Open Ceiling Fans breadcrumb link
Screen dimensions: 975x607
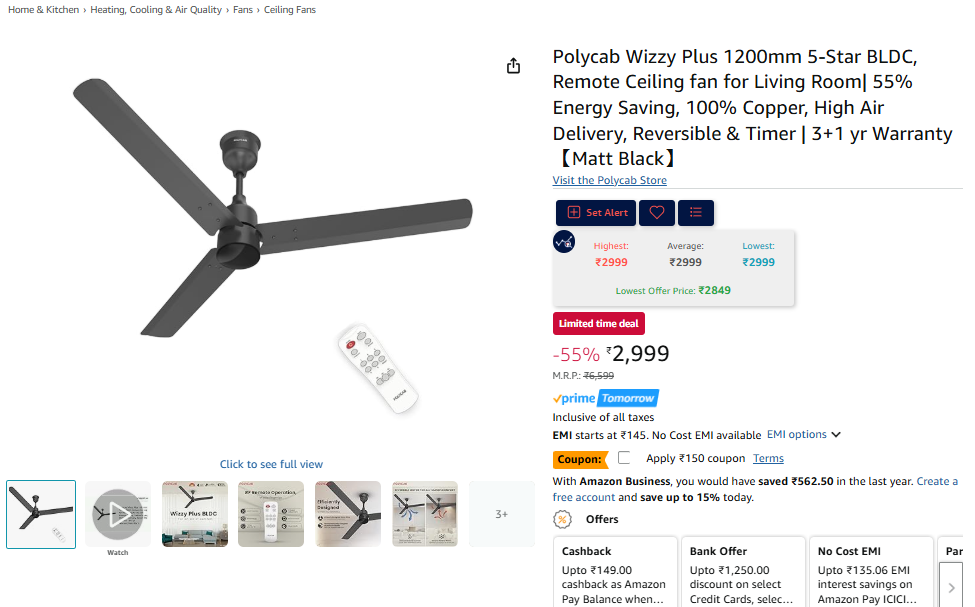[290, 9]
